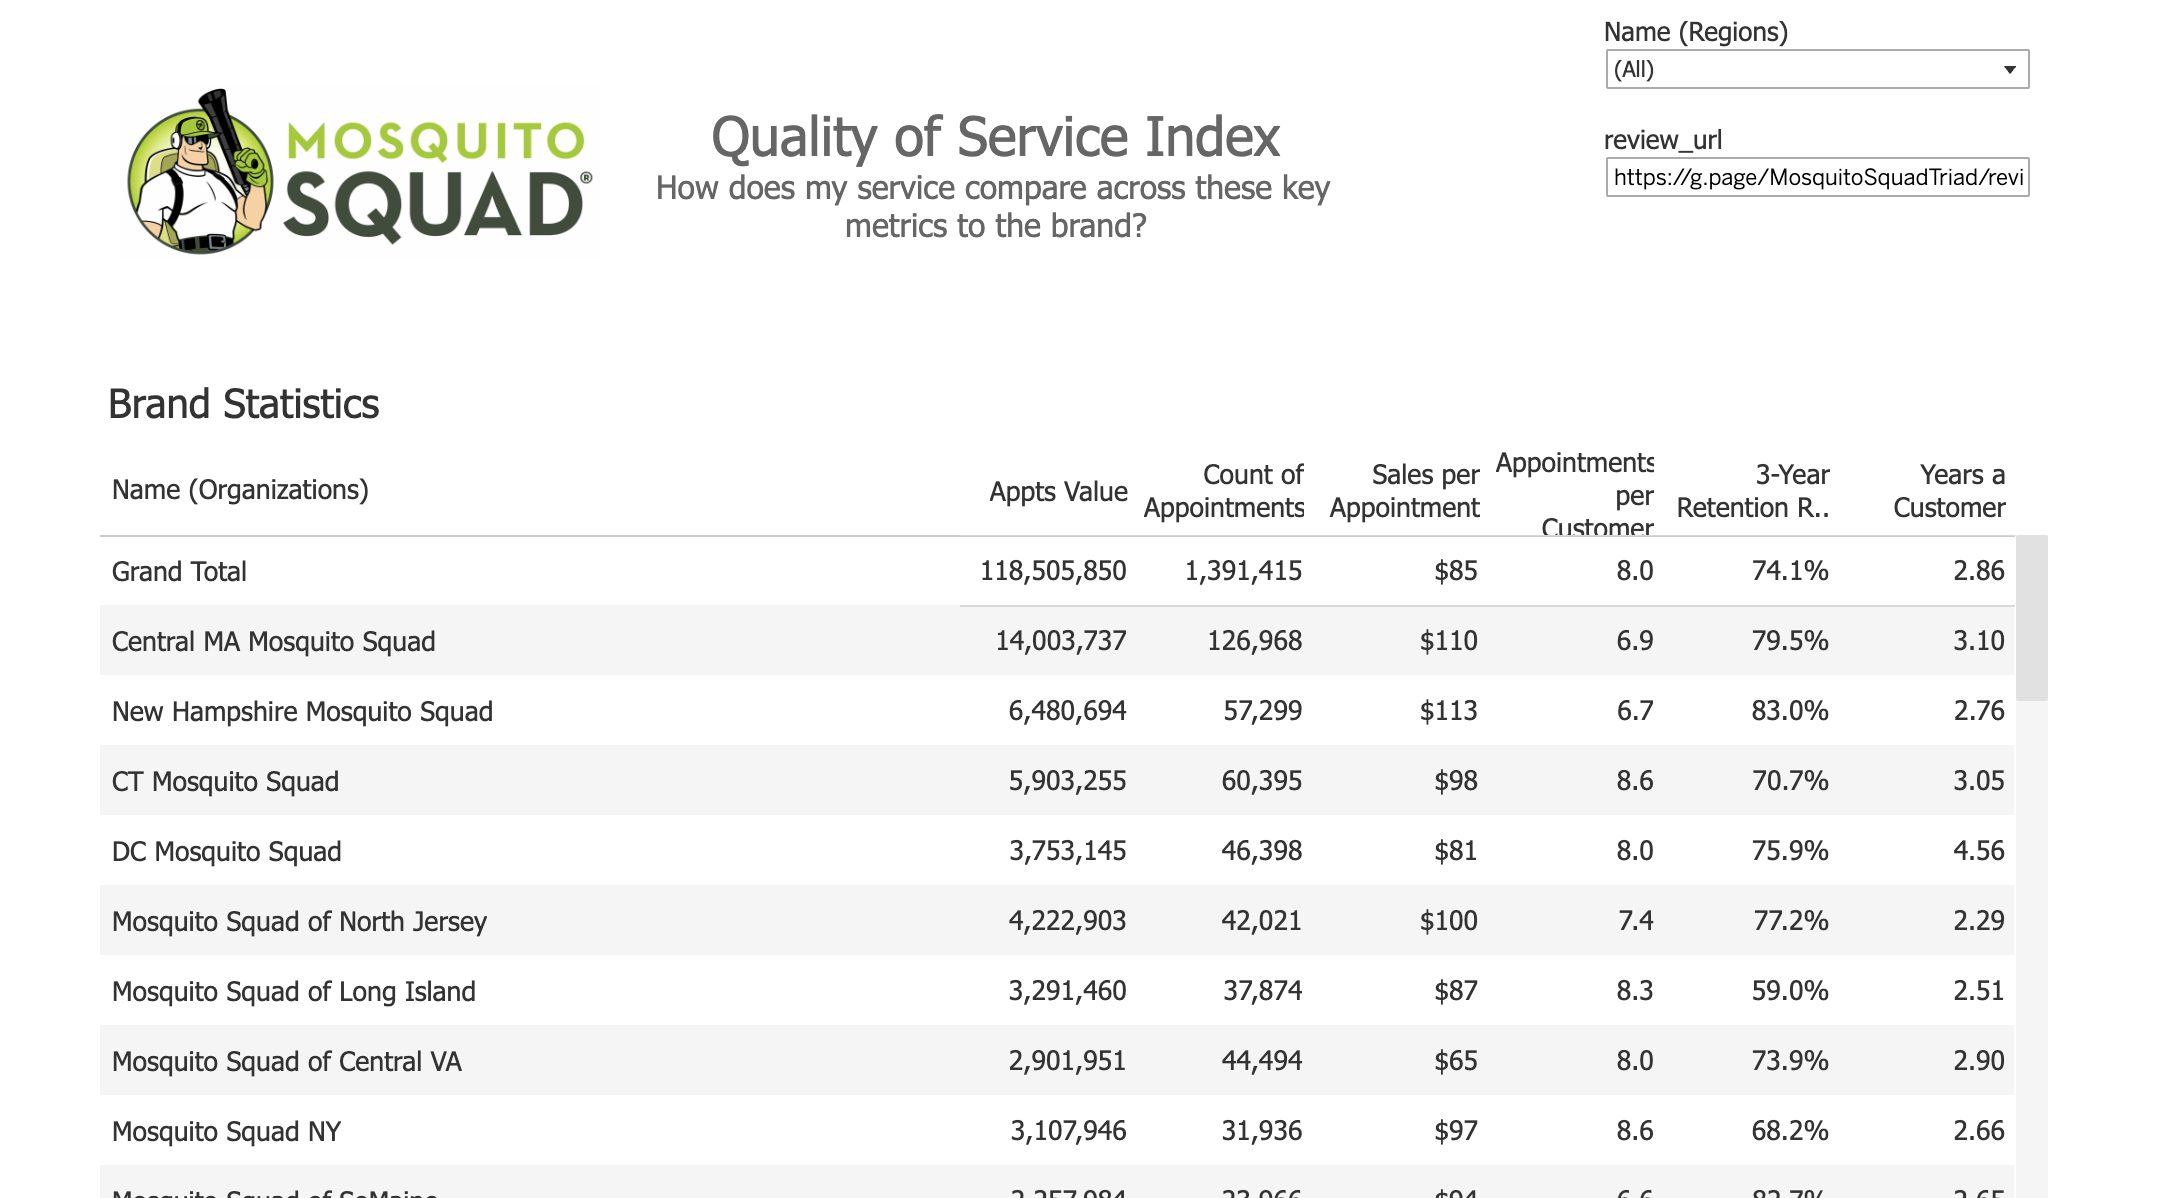Select the Mosquito Squad NY row

tap(226, 1132)
